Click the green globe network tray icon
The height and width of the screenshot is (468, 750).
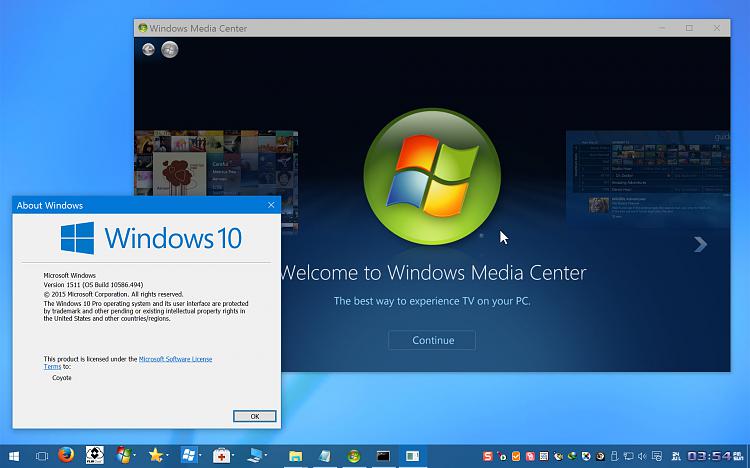572,456
